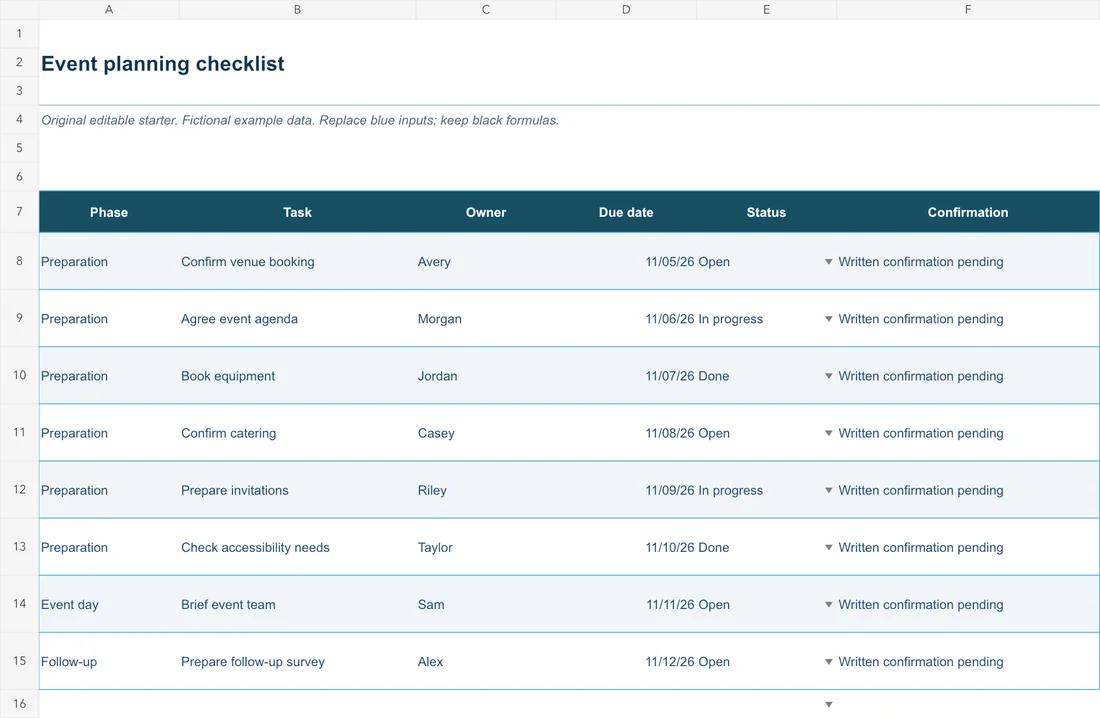Viewport: 1100px width, 718px height.
Task: Select the 'Follow-up' phase cell
Action: click(109, 662)
